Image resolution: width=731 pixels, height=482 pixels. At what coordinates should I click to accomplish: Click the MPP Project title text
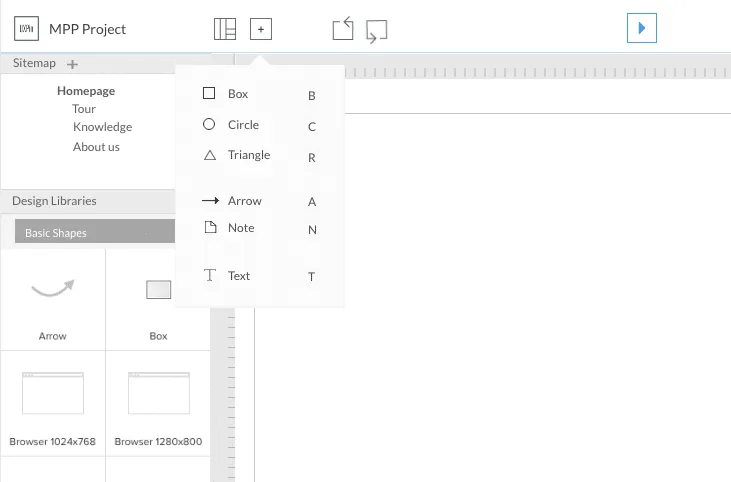coord(87,29)
